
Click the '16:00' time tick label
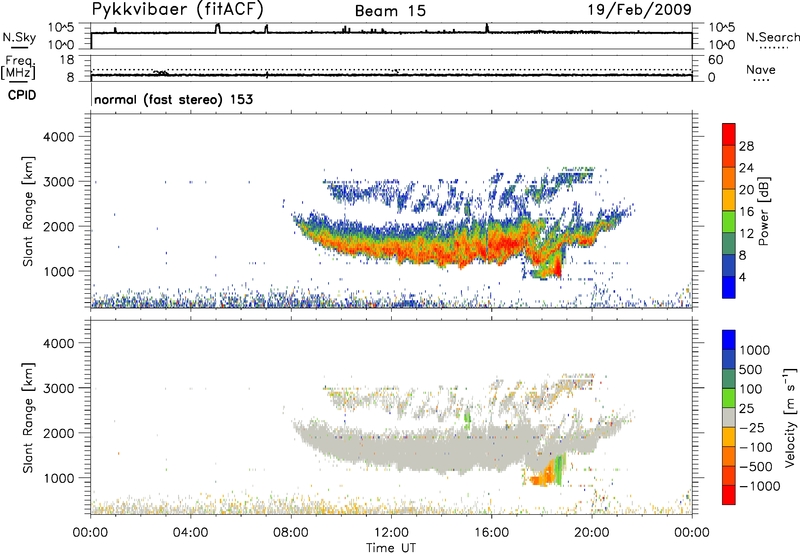click(x=491, y=533)
